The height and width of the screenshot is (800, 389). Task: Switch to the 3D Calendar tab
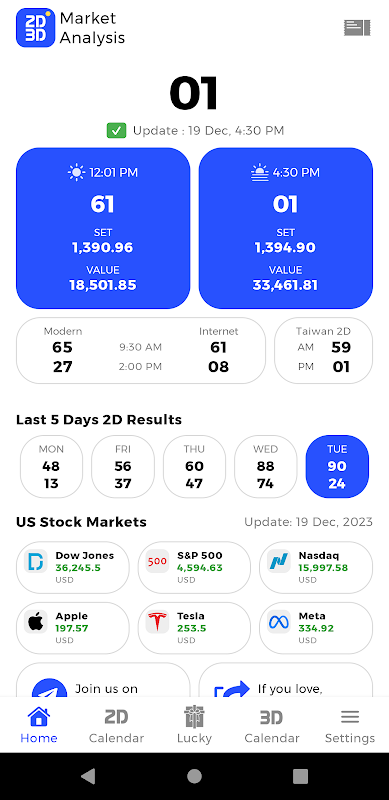coord(272,726)
